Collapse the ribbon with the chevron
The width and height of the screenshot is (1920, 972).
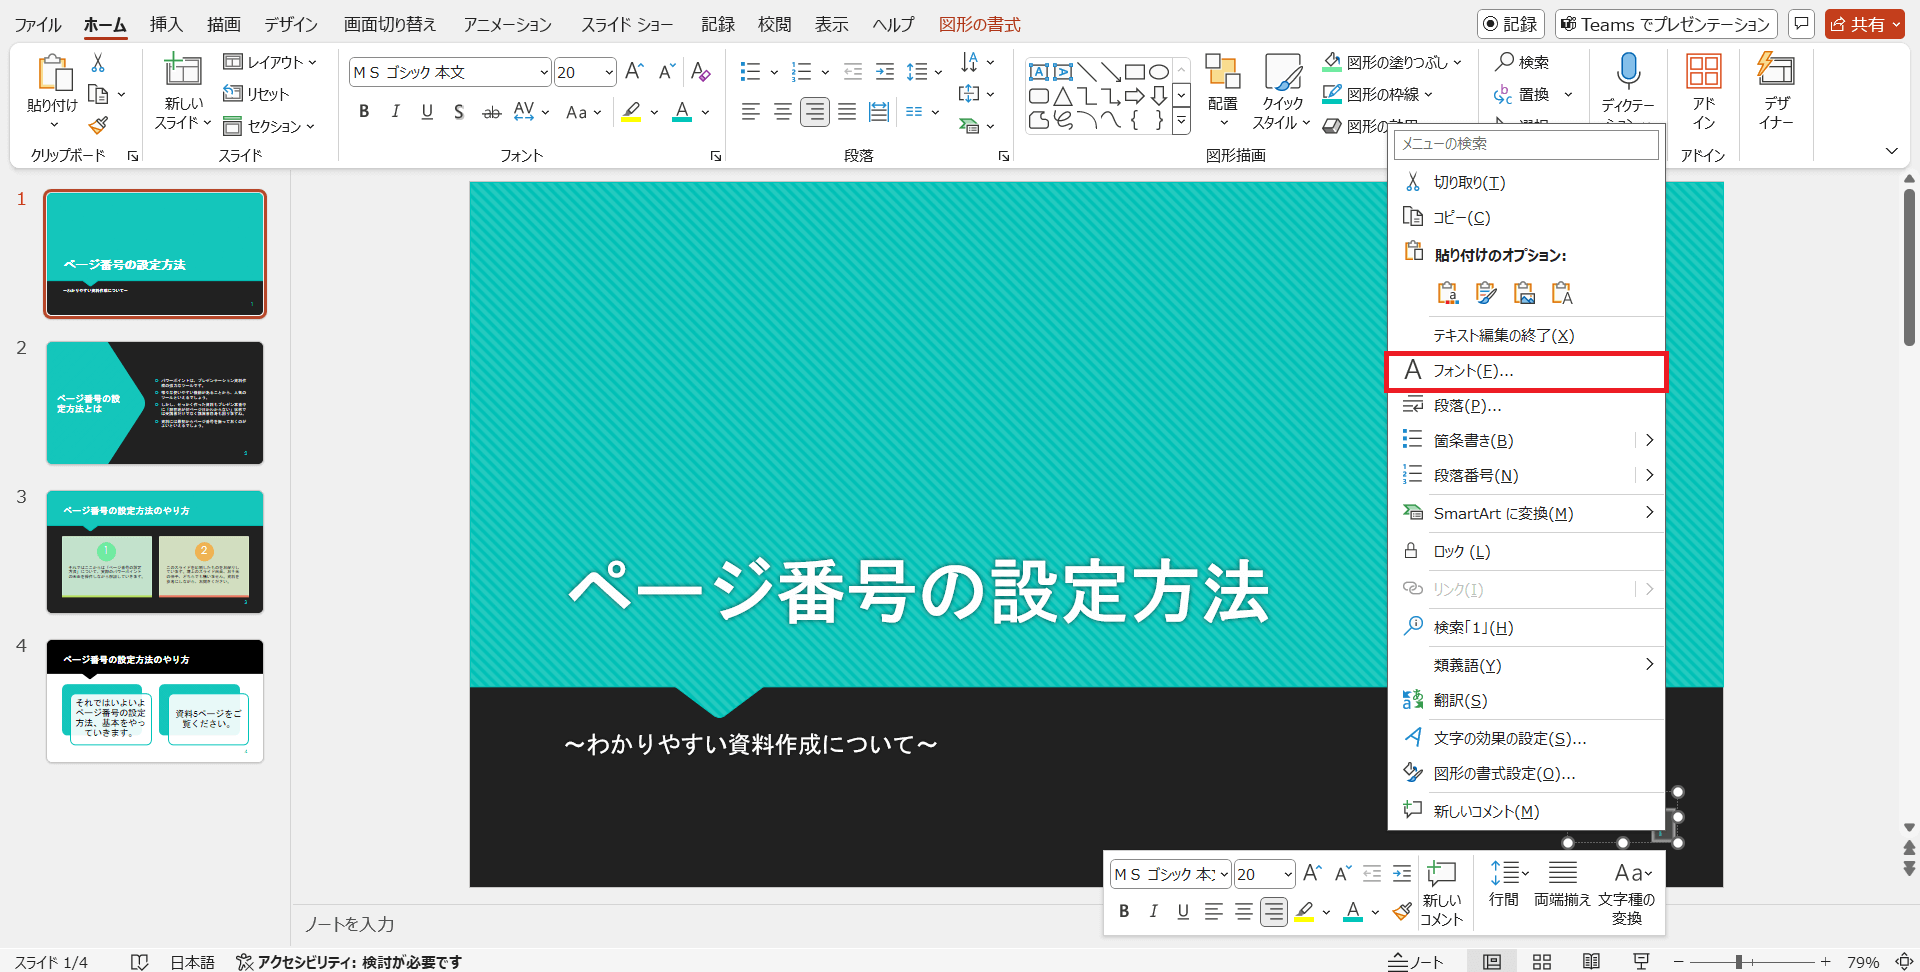(x=1891, y=151)
